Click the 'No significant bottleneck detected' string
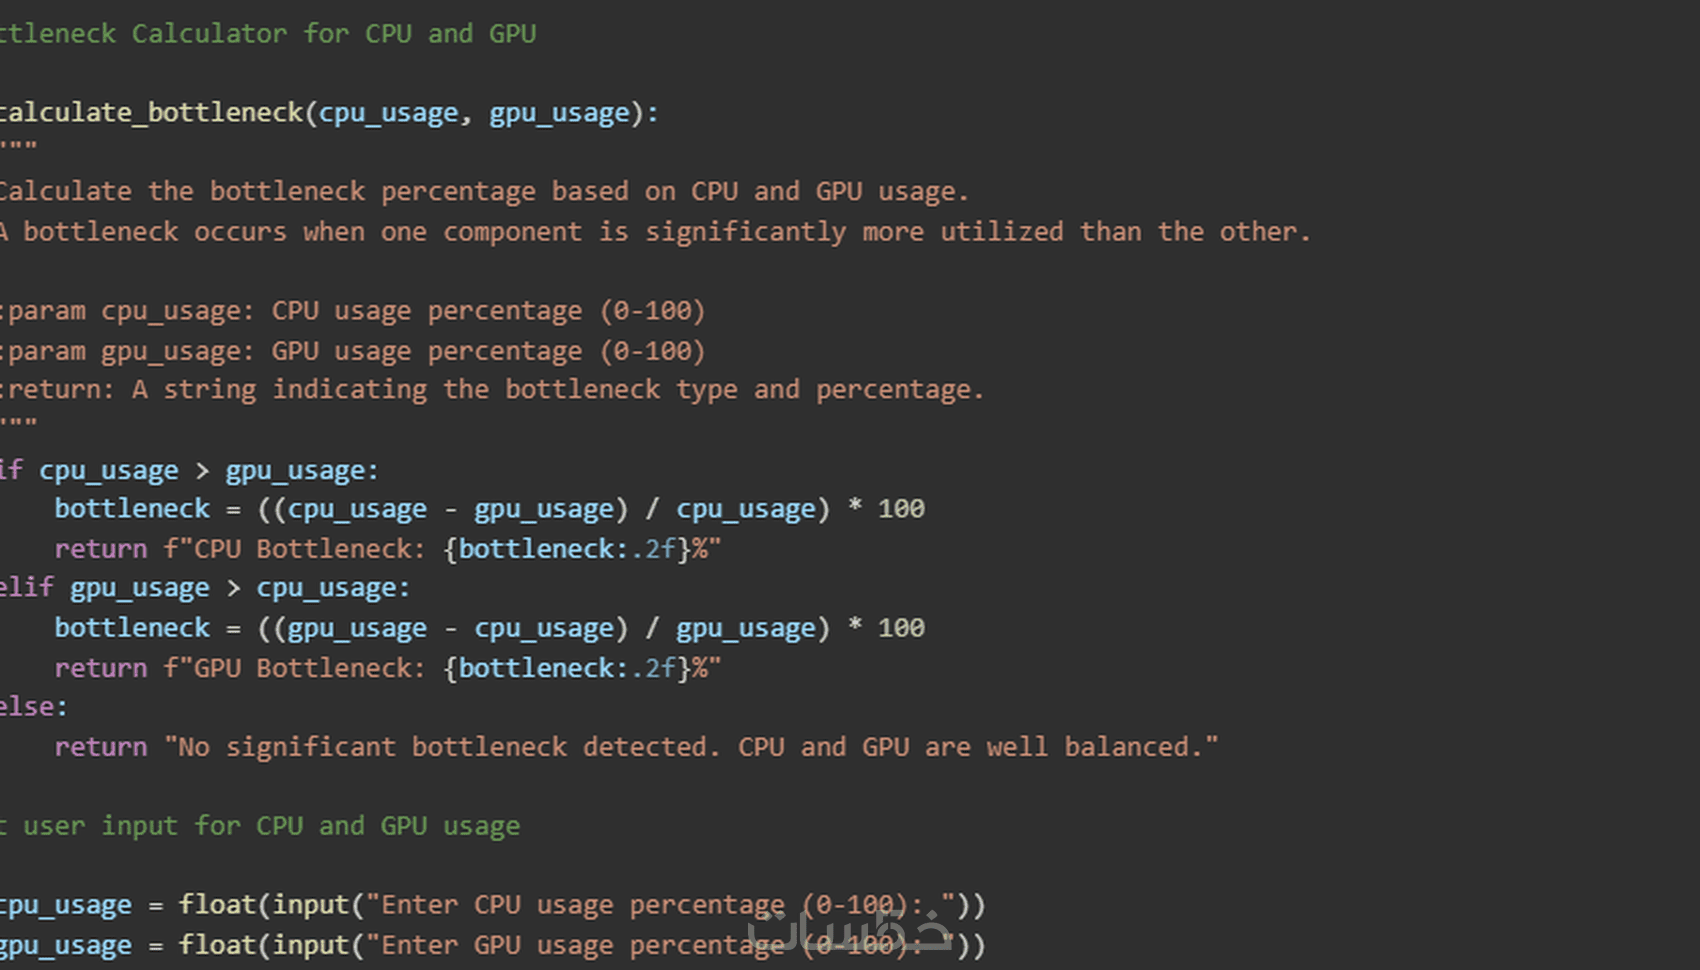The width and height of the screenshot is (1700, 970). point(691,747)
